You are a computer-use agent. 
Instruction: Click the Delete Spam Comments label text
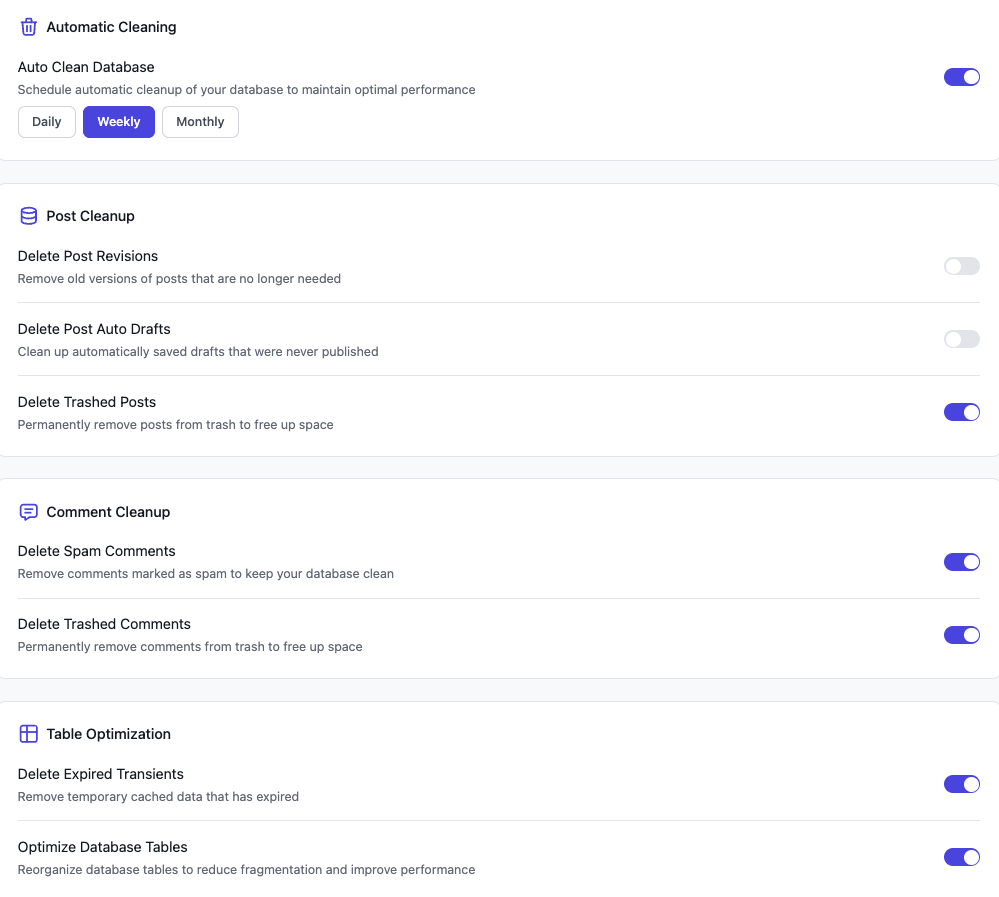(96, 551)
